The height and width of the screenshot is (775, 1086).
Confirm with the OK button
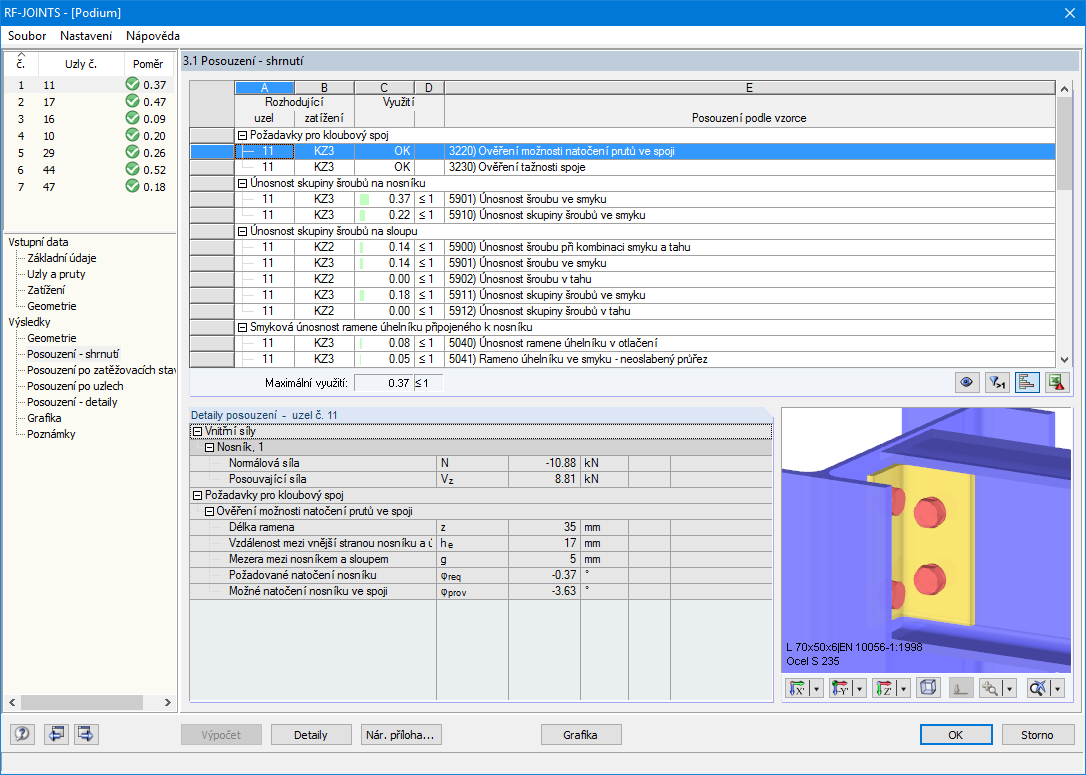(956, 735)
